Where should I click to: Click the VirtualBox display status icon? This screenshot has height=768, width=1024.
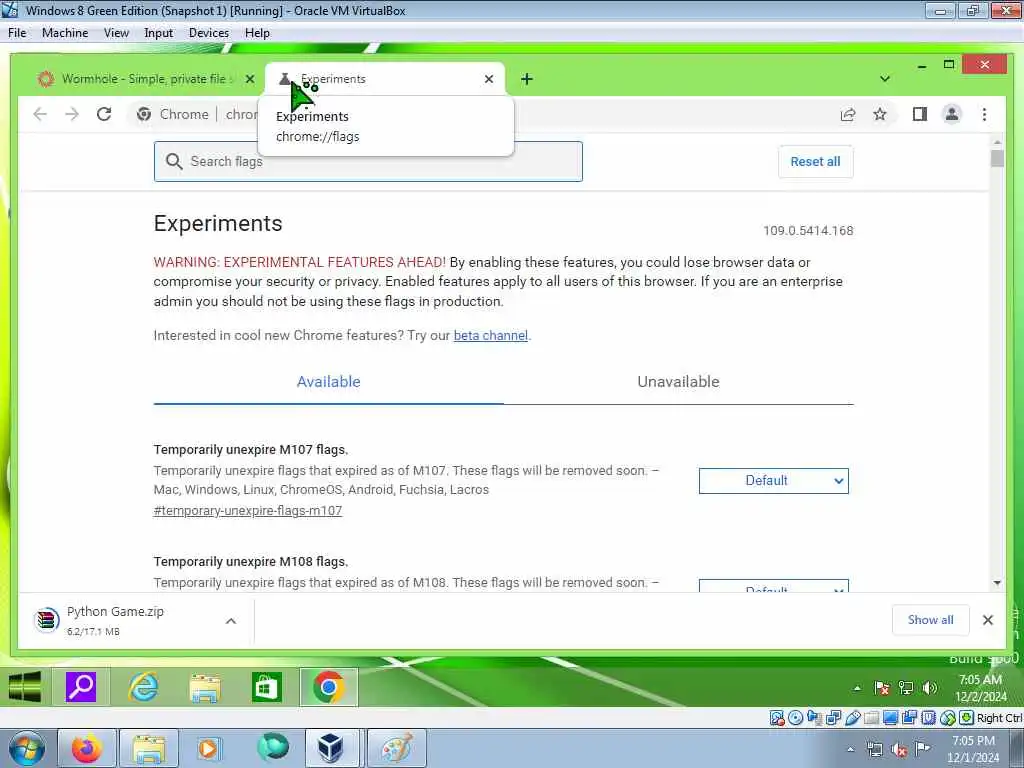coord(890,718)
